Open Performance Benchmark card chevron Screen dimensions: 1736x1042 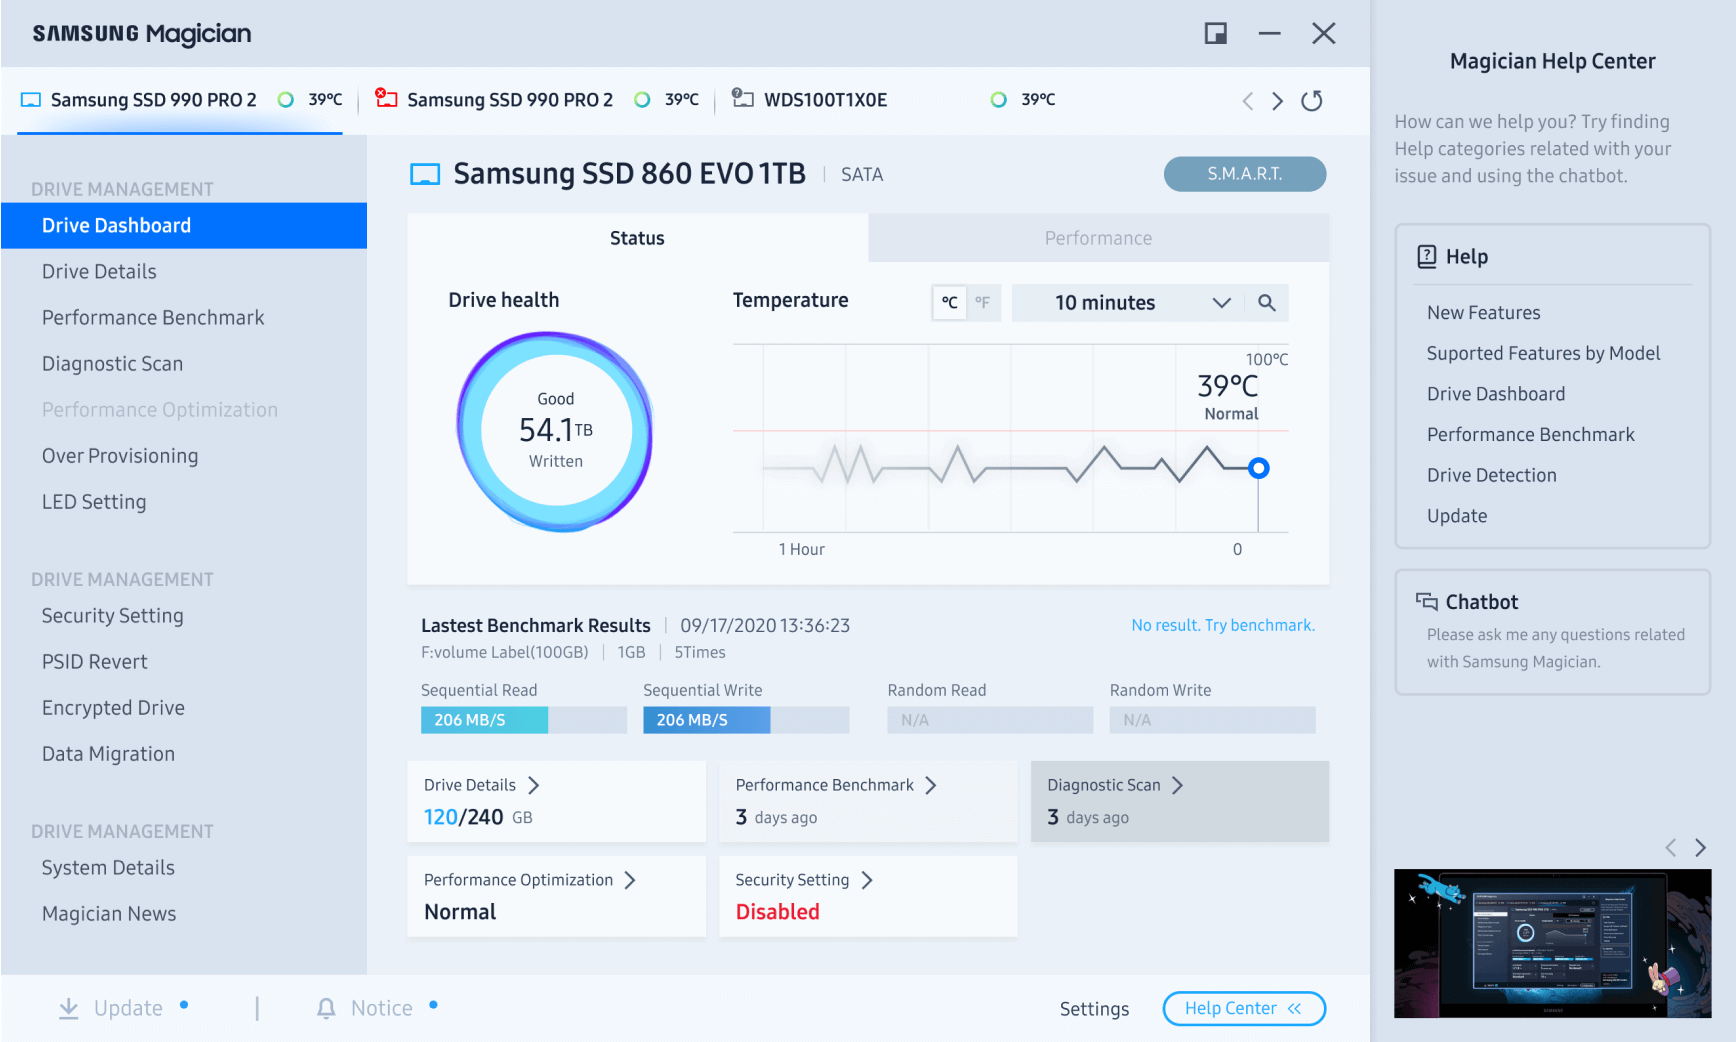[931, 785]
